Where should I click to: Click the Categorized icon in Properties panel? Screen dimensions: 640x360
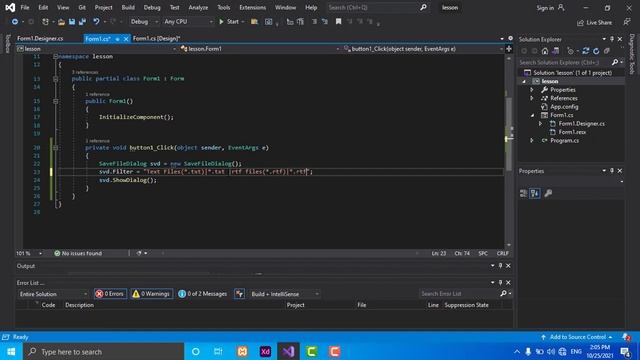point(524,193)
